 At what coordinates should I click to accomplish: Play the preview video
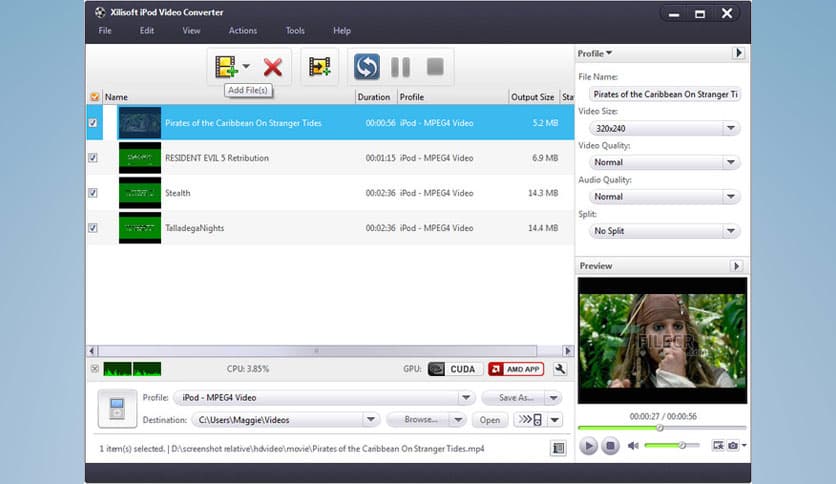click(x=588, y=446)
